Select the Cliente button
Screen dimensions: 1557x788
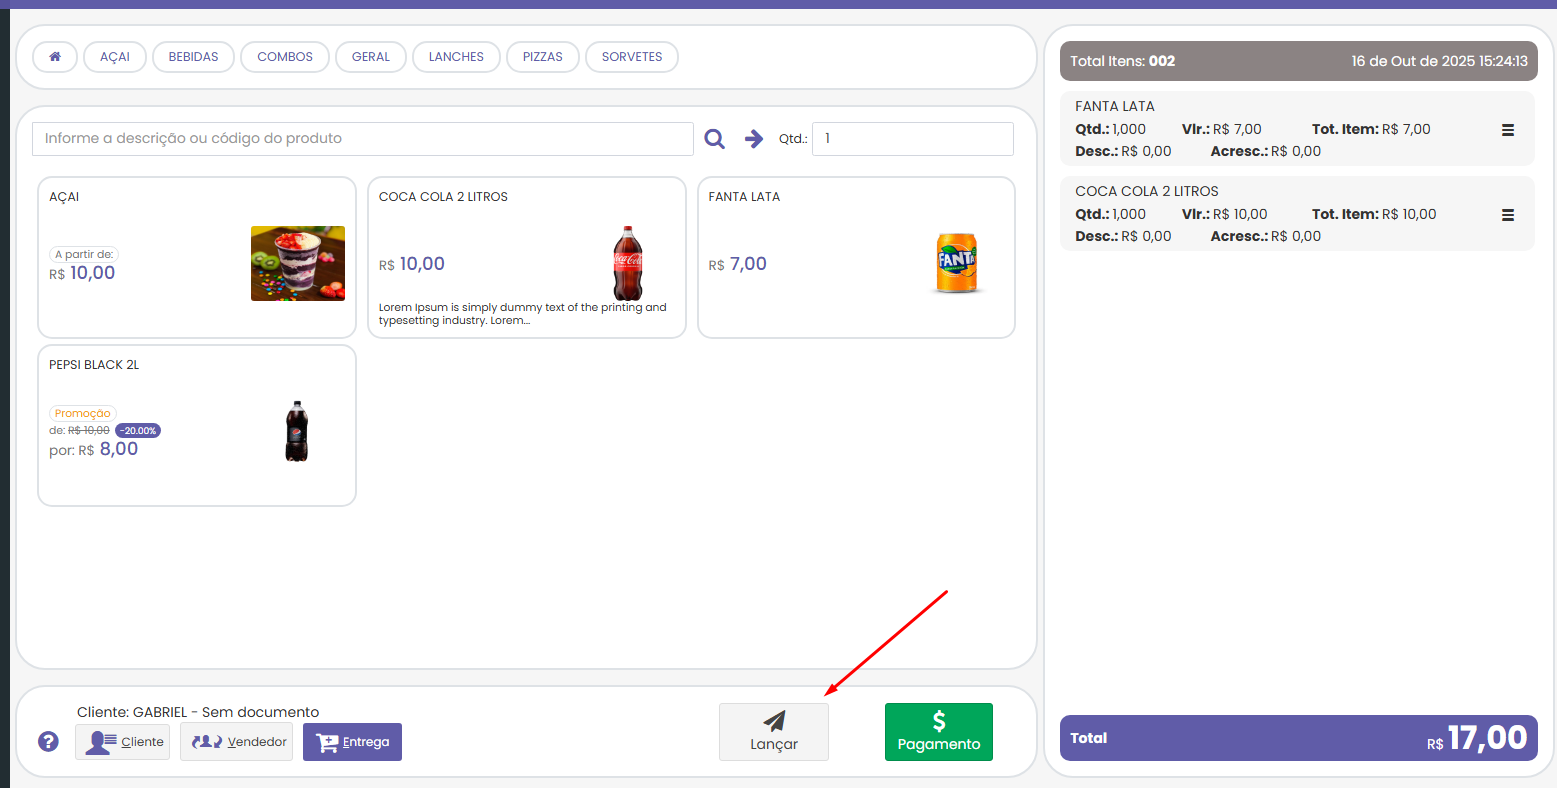(x=122, y=742)
